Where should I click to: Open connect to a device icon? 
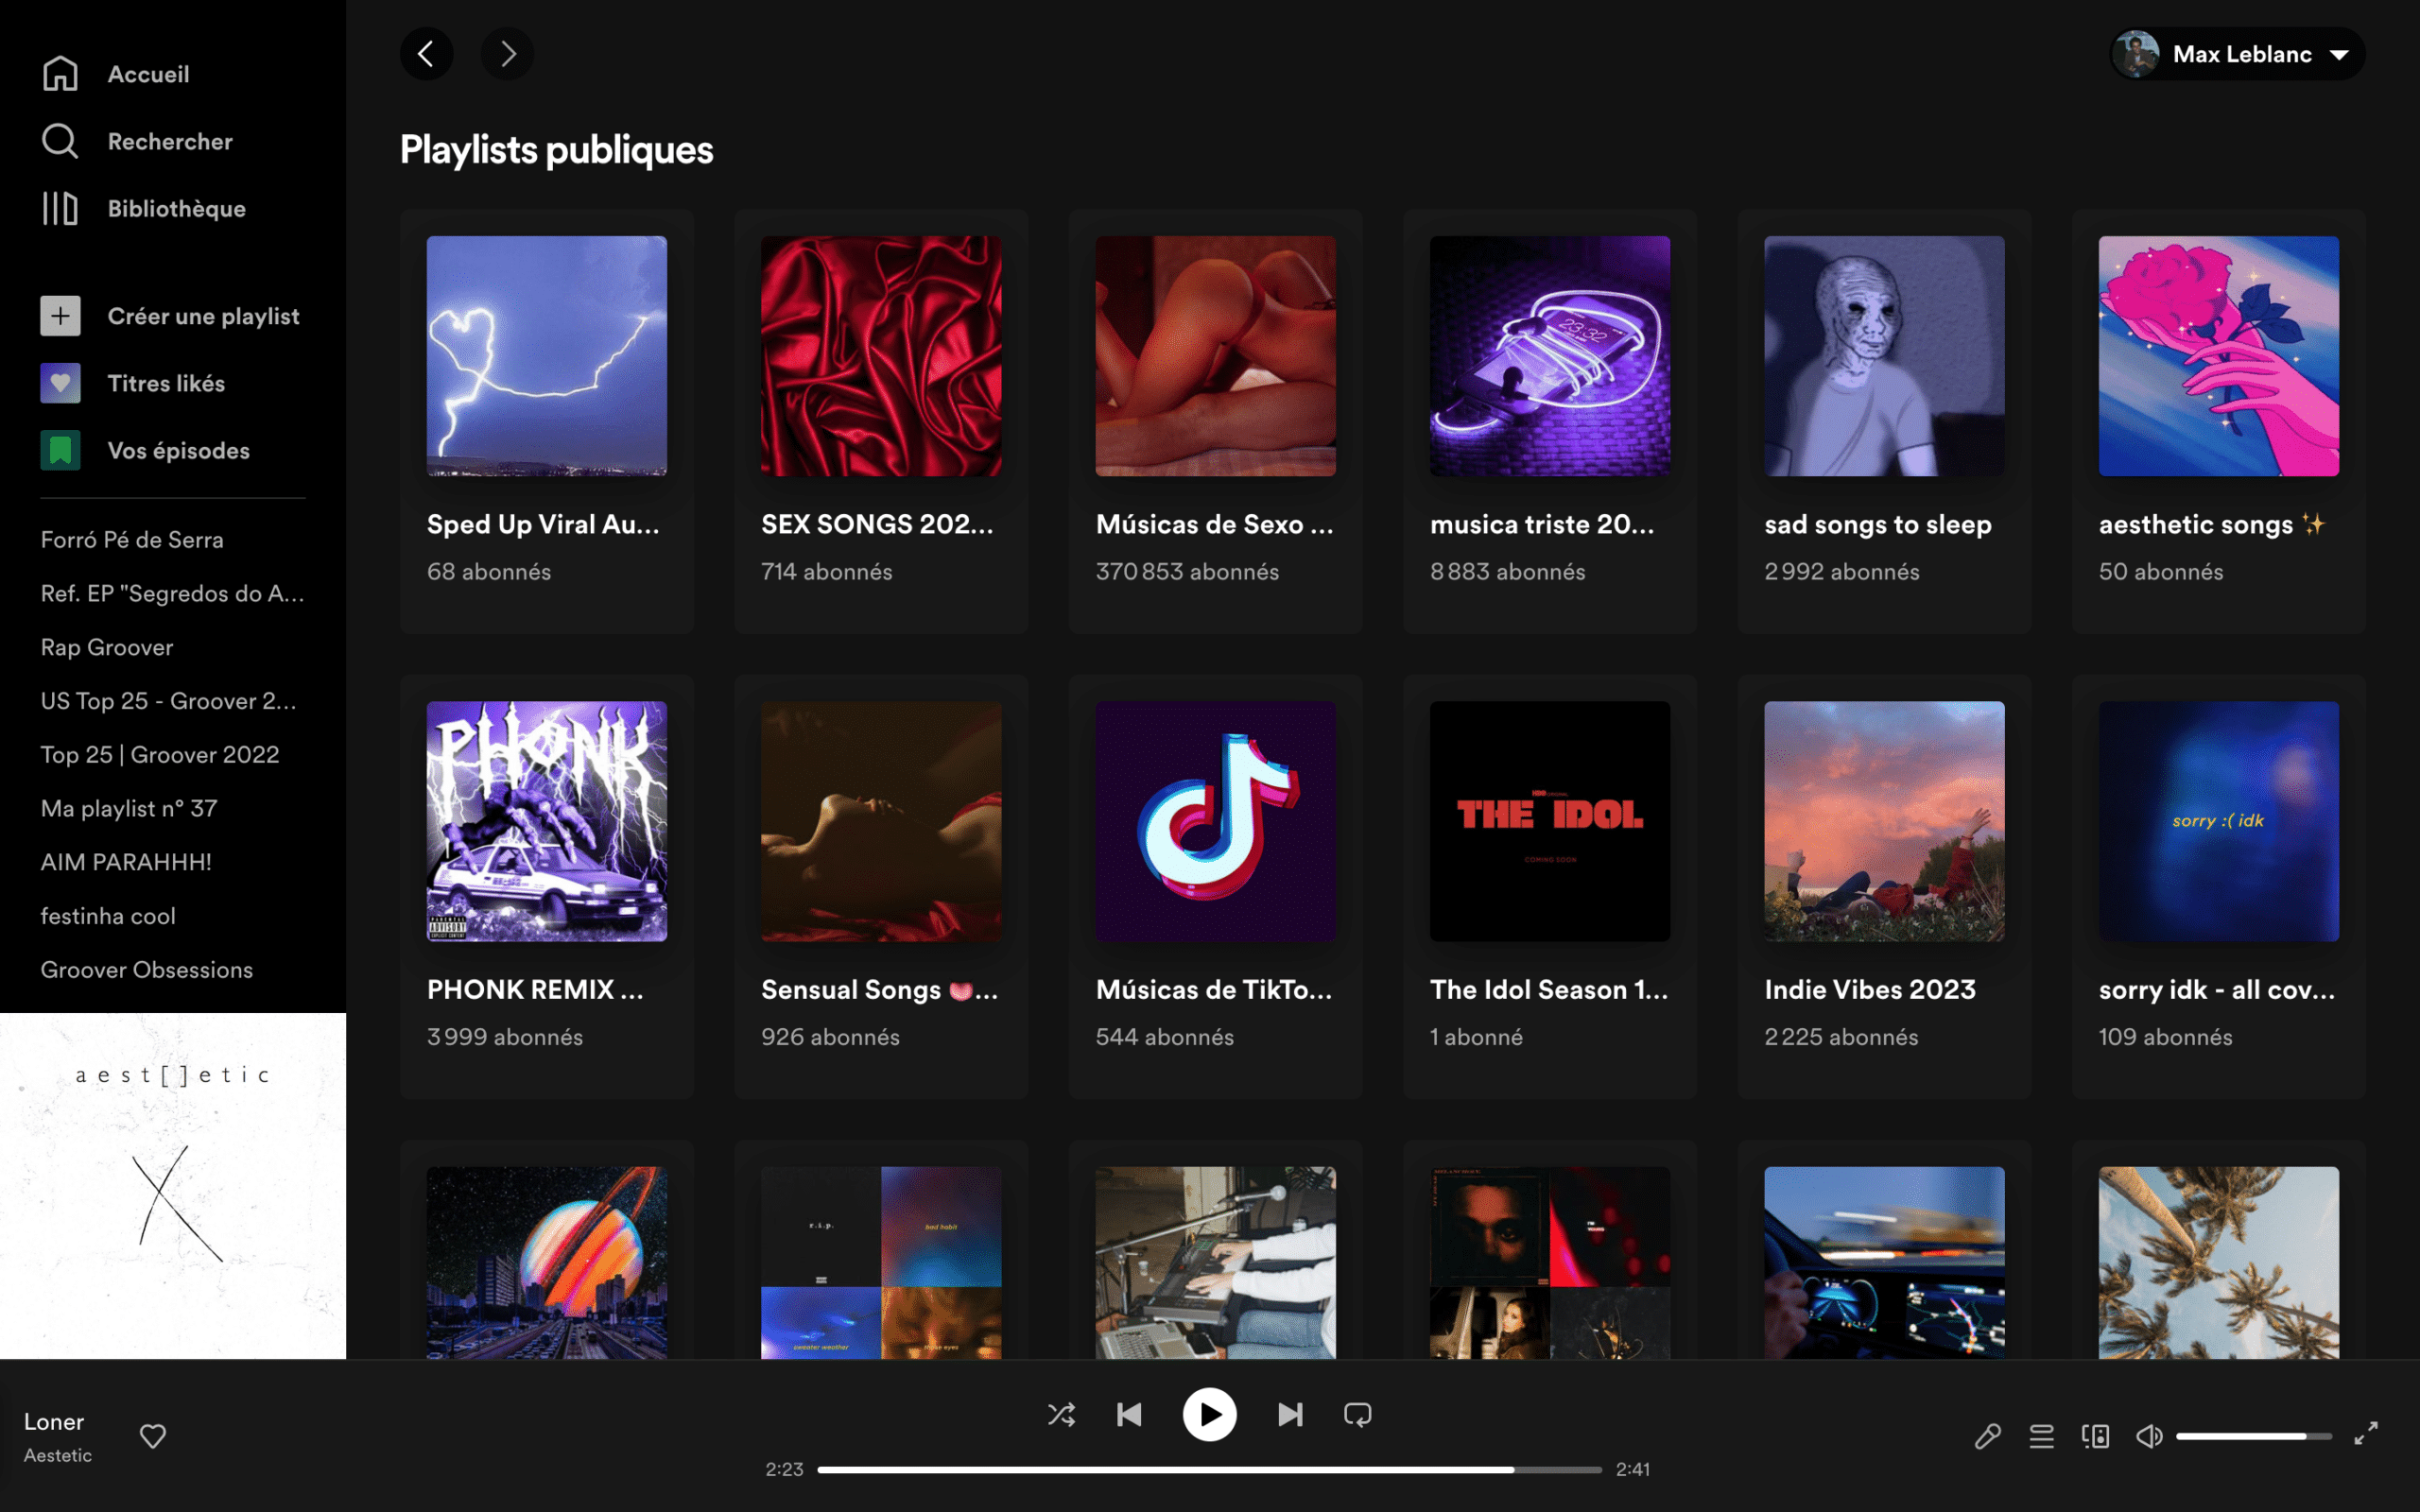click(x=2095, y=1436)
